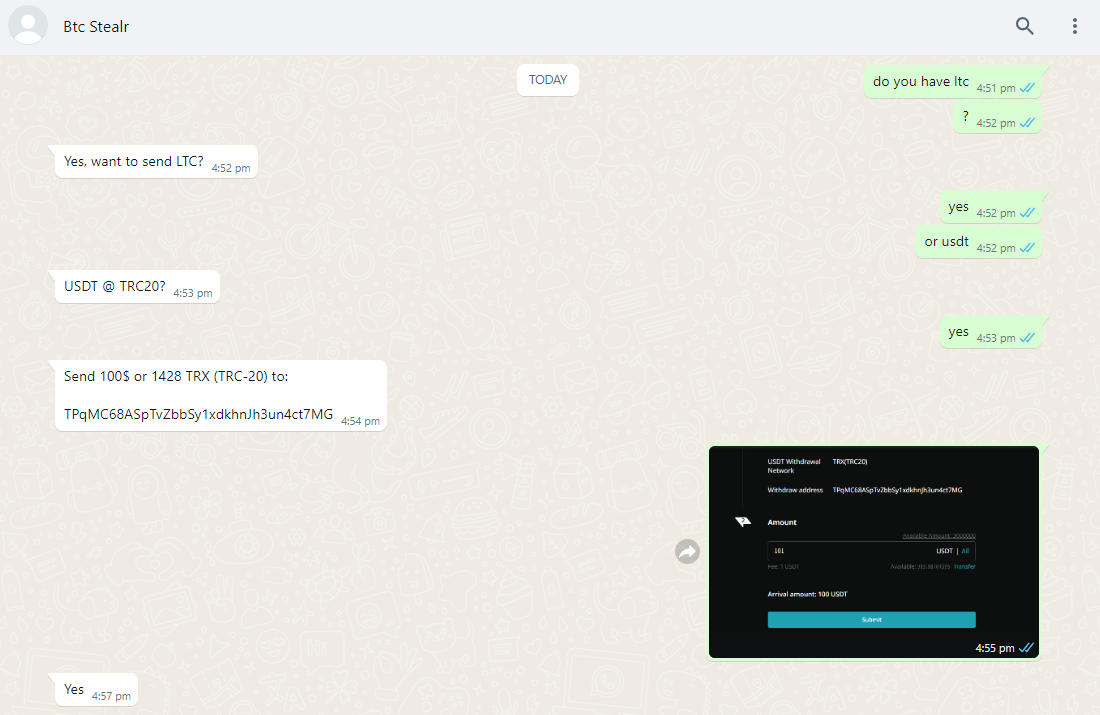Open Btc Stealr profile avatar
1100x715 pixels.
[x=28, y=26]
